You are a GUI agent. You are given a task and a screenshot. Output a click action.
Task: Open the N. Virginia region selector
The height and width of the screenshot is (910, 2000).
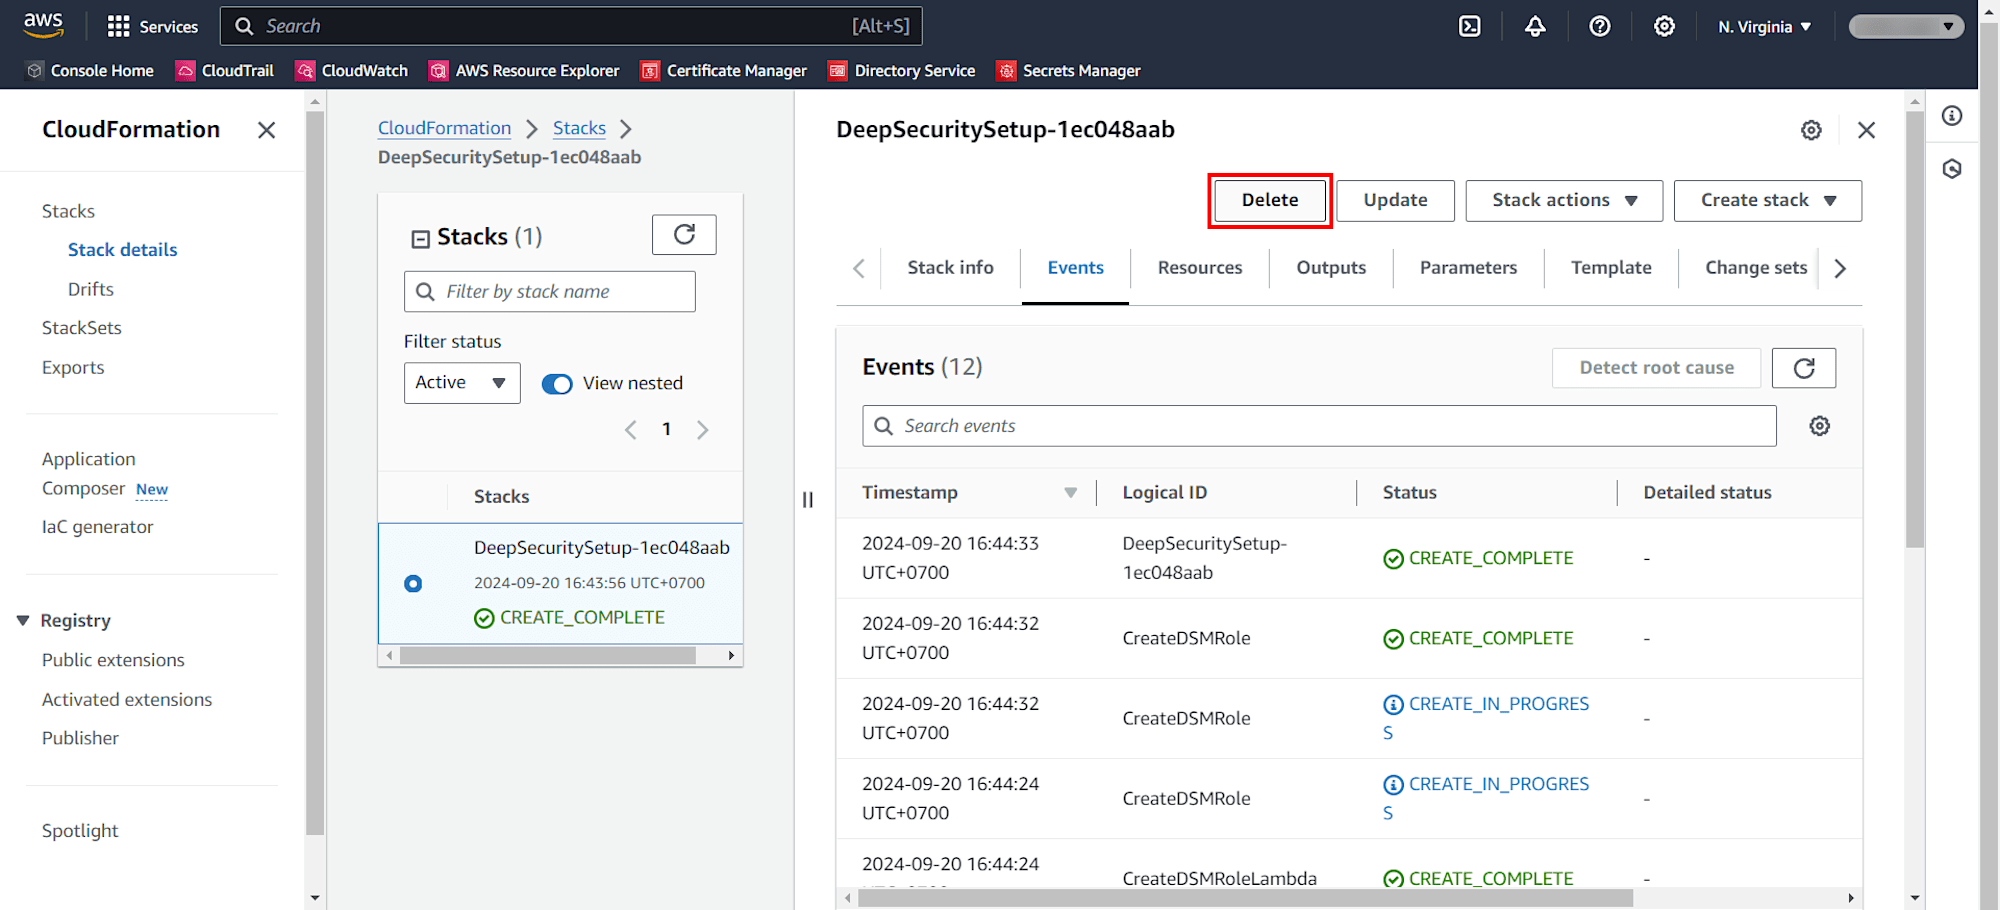pos(1765,27)
